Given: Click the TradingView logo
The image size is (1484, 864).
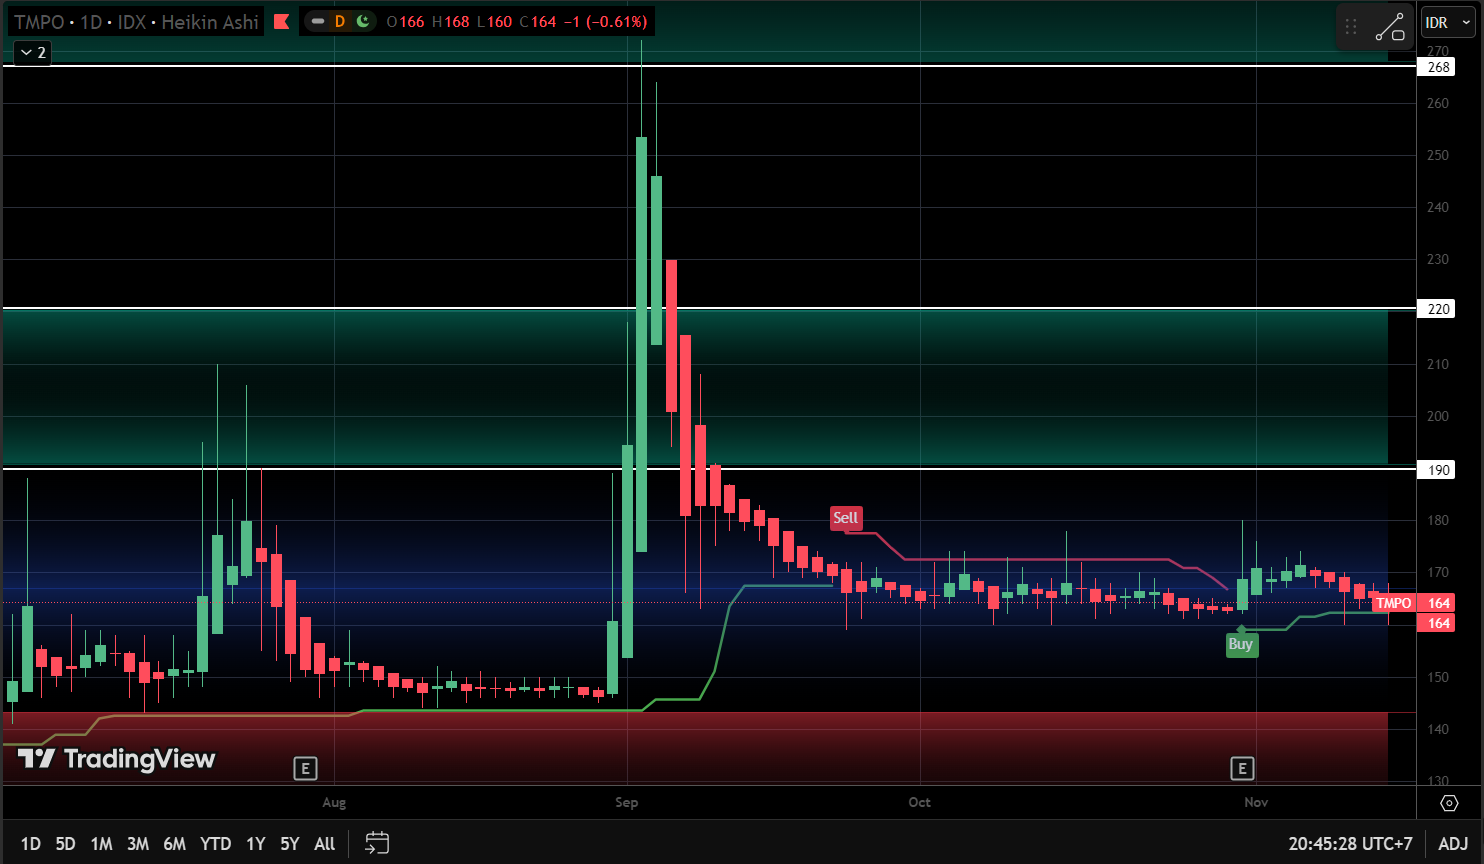Looking at the screenshot, I should pos(117,759).
